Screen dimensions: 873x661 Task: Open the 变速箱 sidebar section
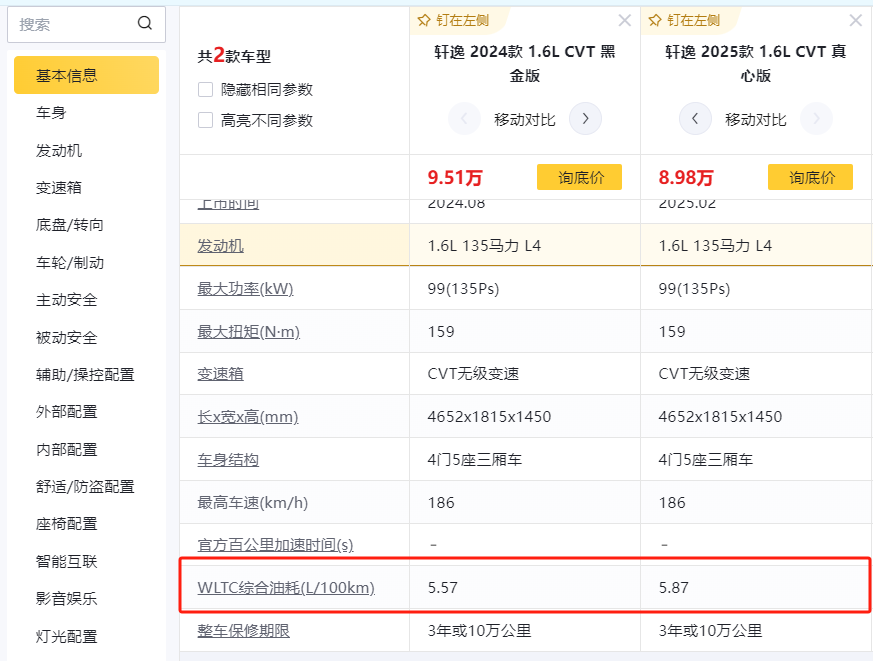59,188
